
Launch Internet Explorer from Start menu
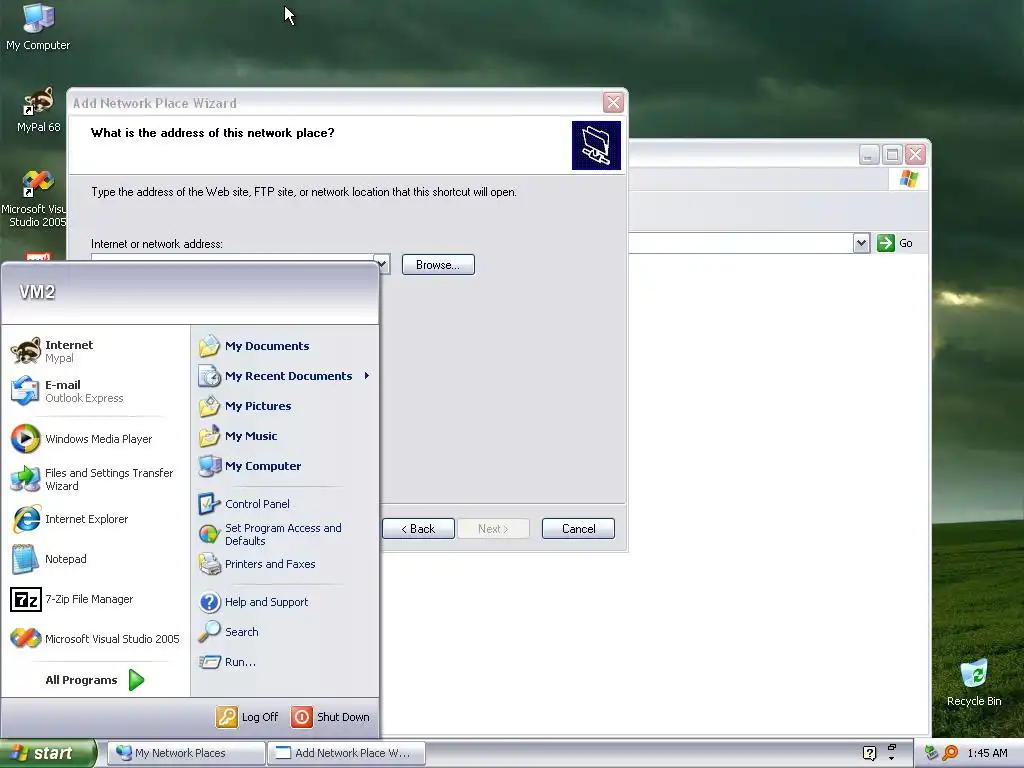[x=95, y=519]
